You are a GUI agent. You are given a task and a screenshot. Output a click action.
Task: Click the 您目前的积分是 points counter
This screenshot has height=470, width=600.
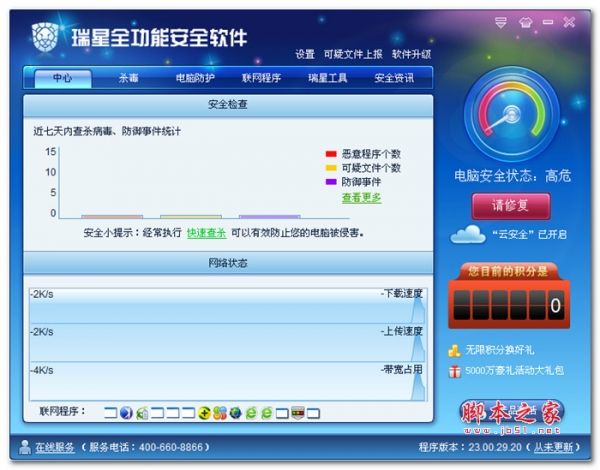click(509, 296)
